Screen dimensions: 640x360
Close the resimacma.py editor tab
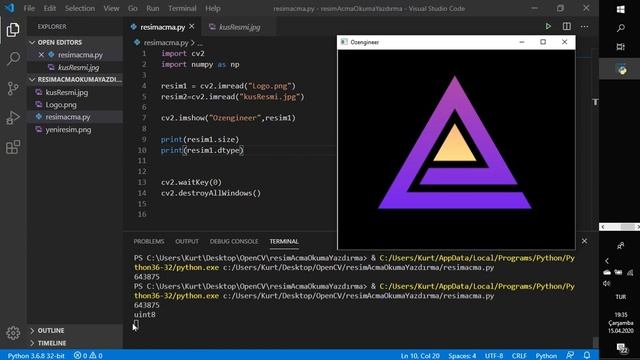pos(192,27)
